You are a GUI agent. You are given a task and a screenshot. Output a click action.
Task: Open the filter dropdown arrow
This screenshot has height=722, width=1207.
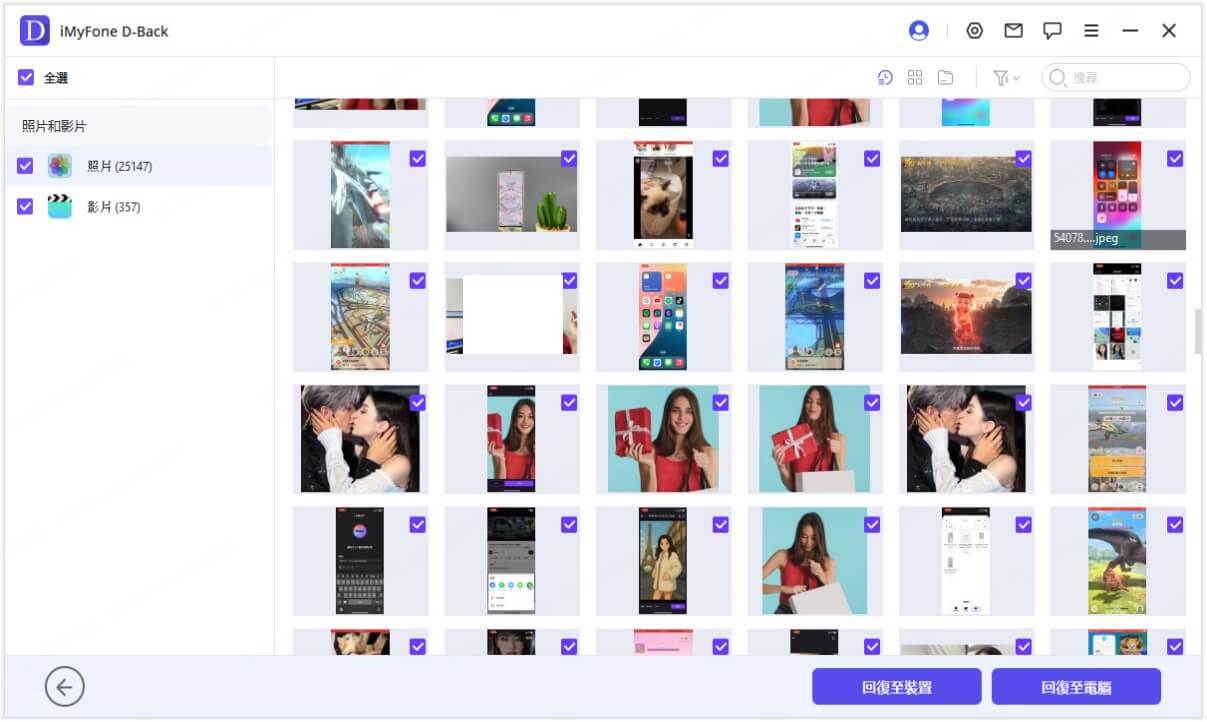coord(1016,77)
